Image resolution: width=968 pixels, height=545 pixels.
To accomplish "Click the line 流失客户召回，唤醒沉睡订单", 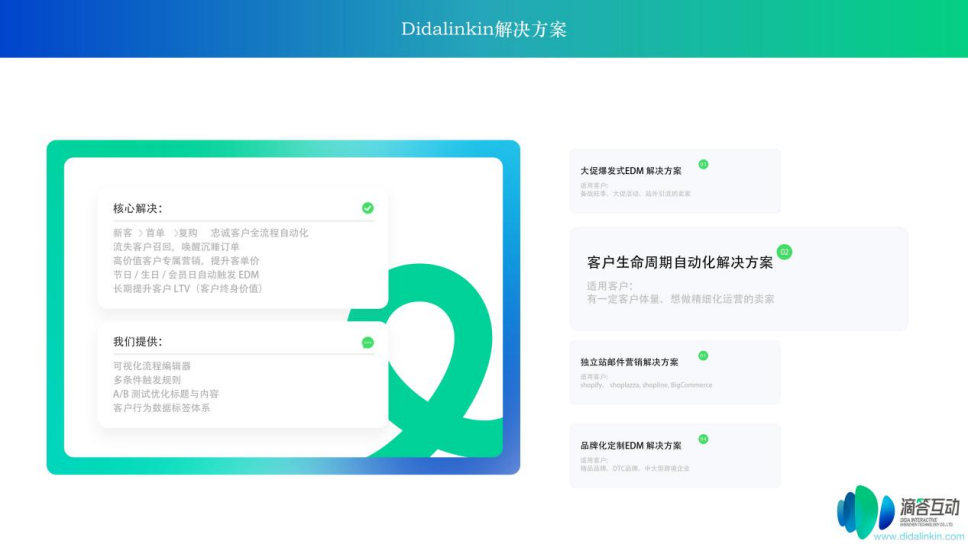I will [176, 247].
